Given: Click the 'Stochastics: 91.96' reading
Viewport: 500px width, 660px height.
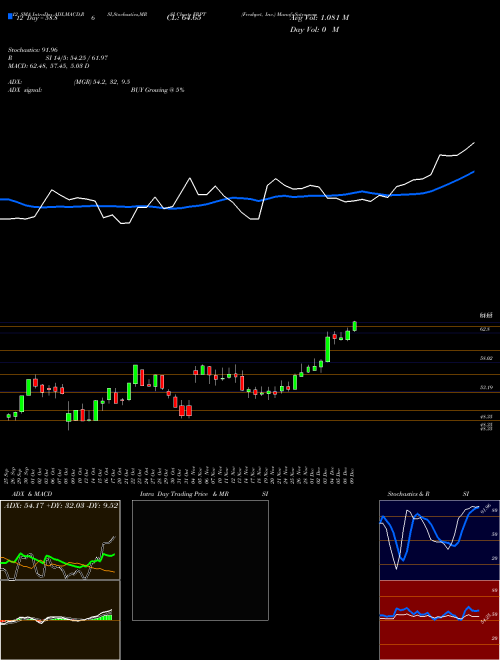Looking at the screenshot, I should click(x=33, y=50).
